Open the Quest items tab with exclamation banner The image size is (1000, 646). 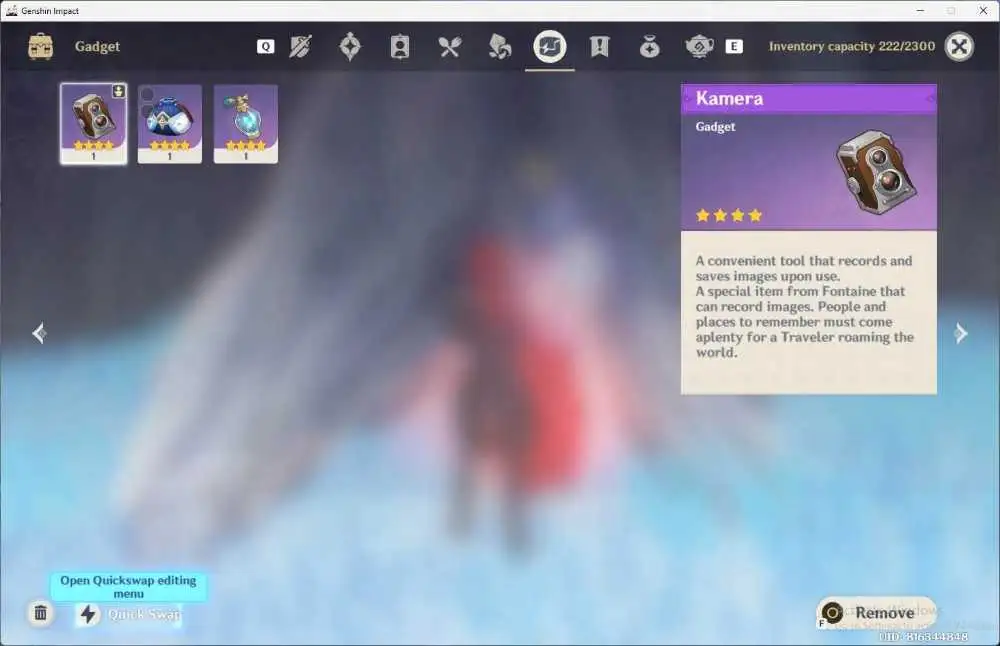pyautogui.click(x=599, y=47)
